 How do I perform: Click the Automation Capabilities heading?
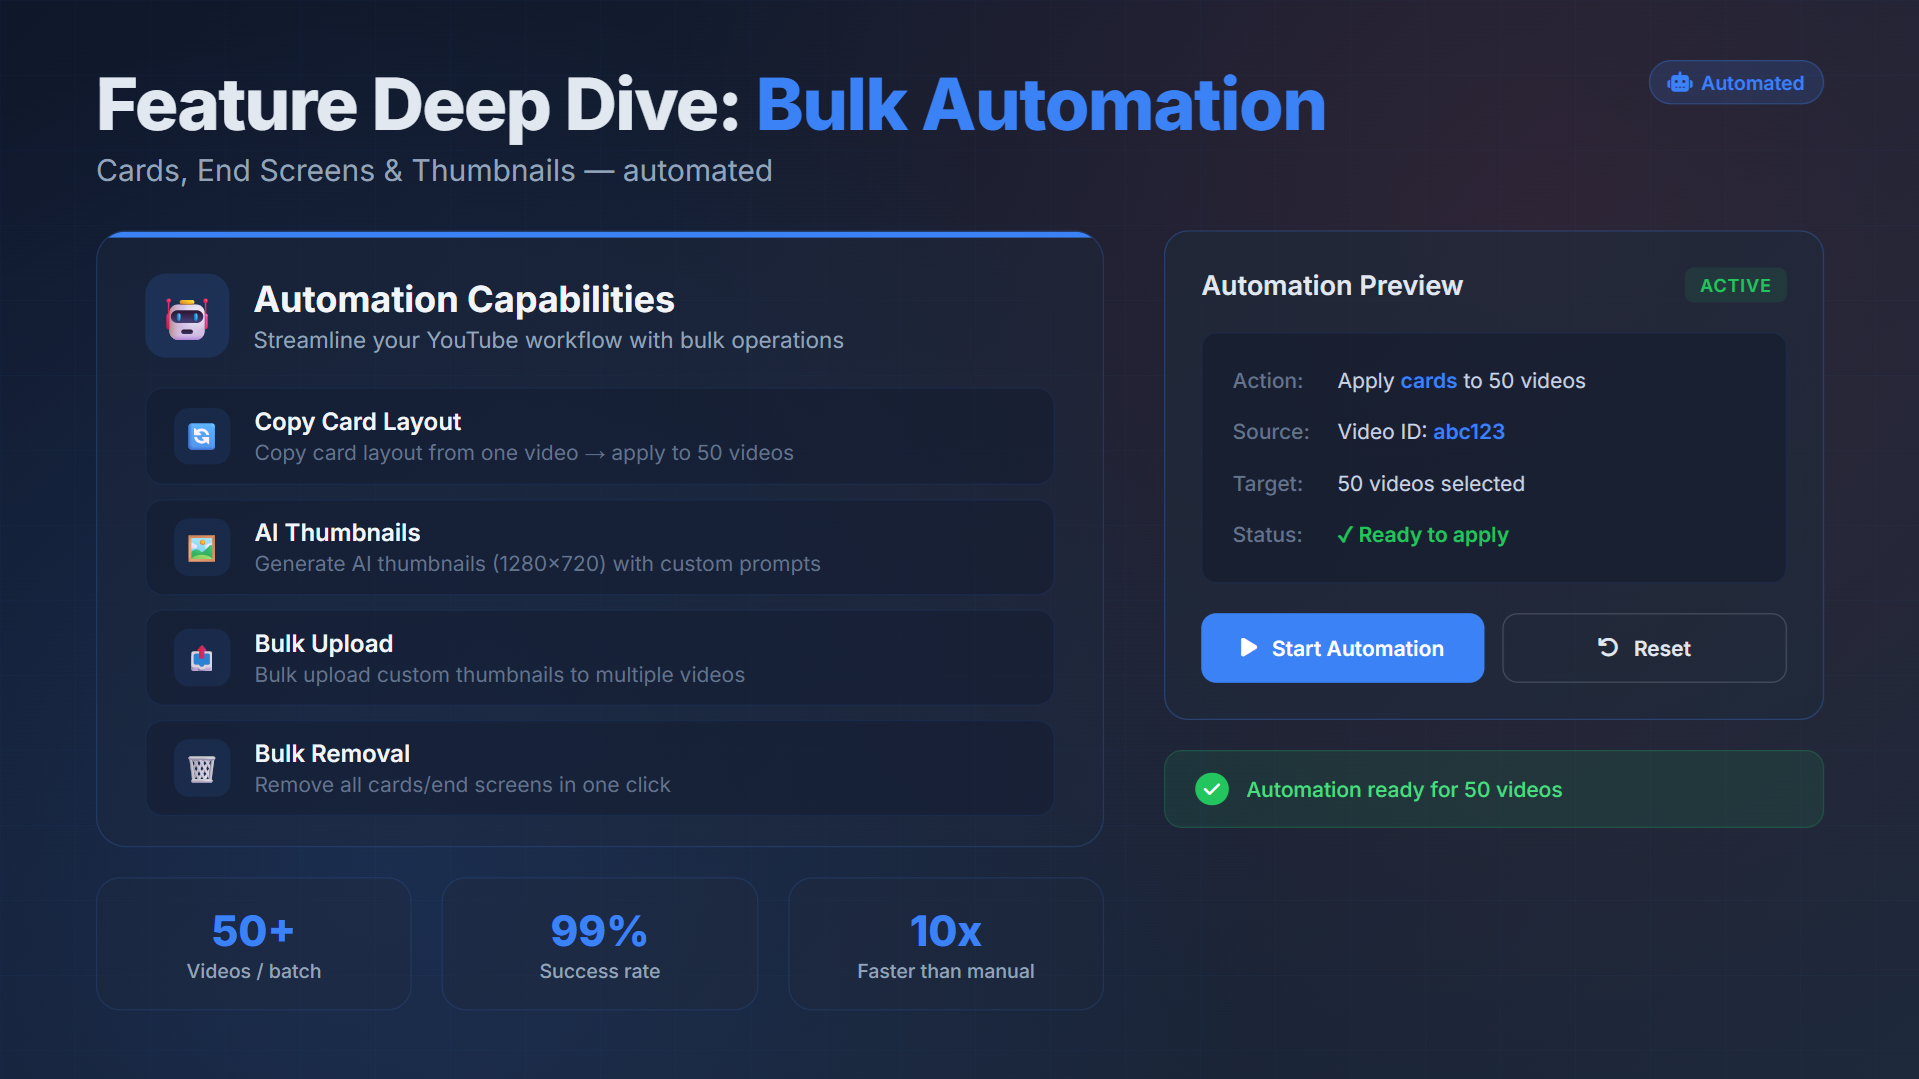(x=464, y=299)
